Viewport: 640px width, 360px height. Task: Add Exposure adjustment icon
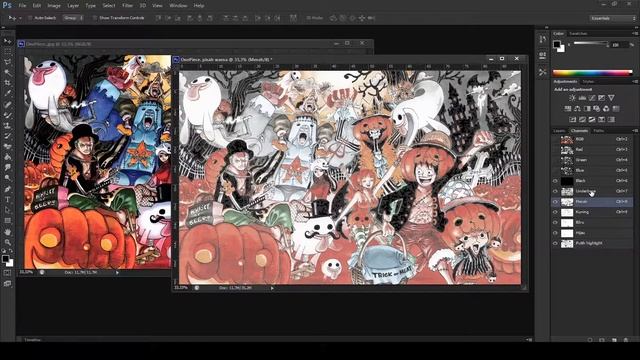pyautogui.click(x=601, y=98)
